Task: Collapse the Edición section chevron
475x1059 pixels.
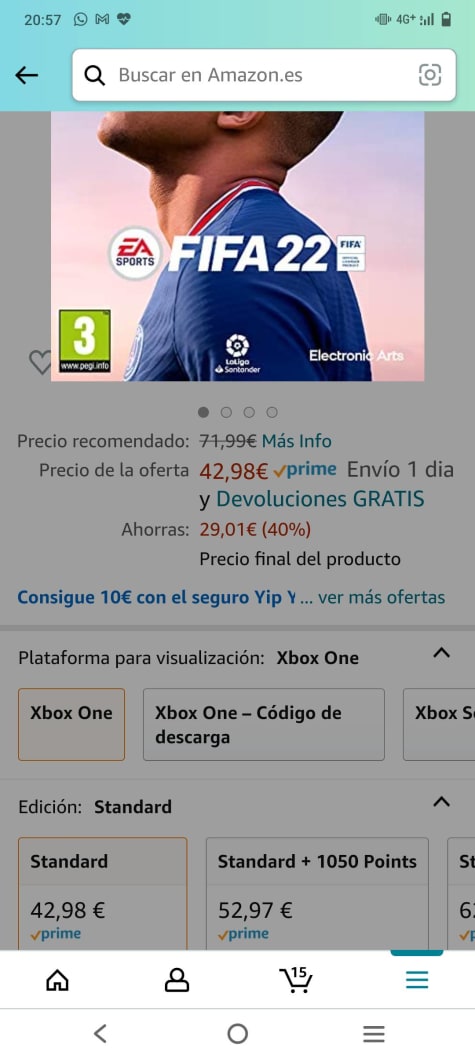Action: tap(441, 802)
